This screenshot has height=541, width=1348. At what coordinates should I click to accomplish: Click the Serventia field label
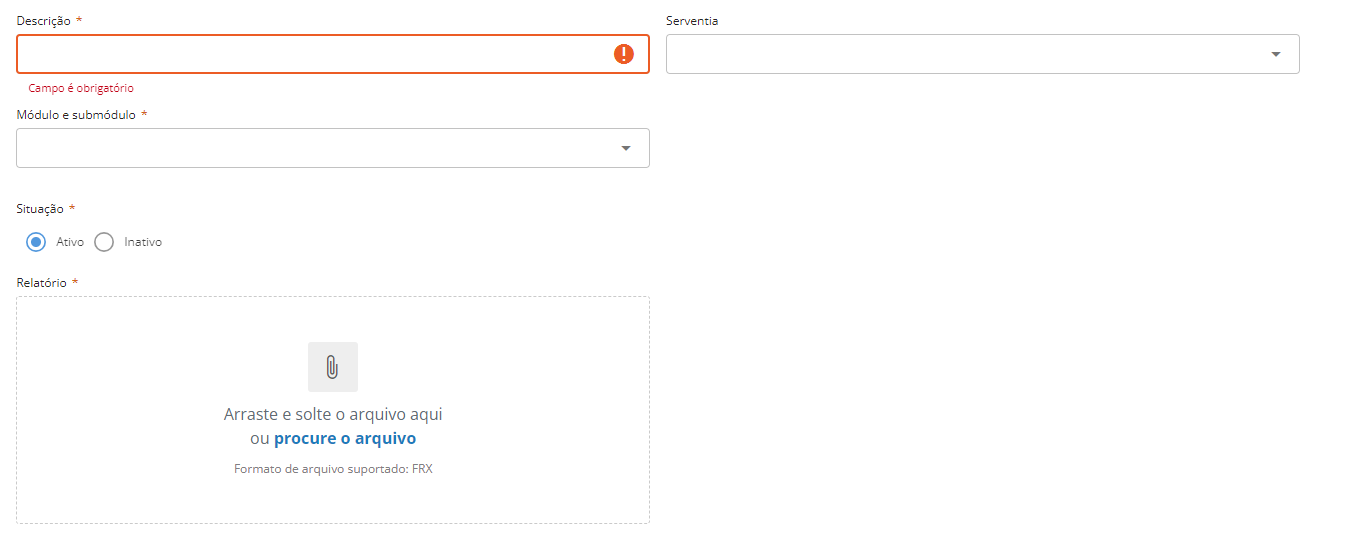(x=692, y=21)
